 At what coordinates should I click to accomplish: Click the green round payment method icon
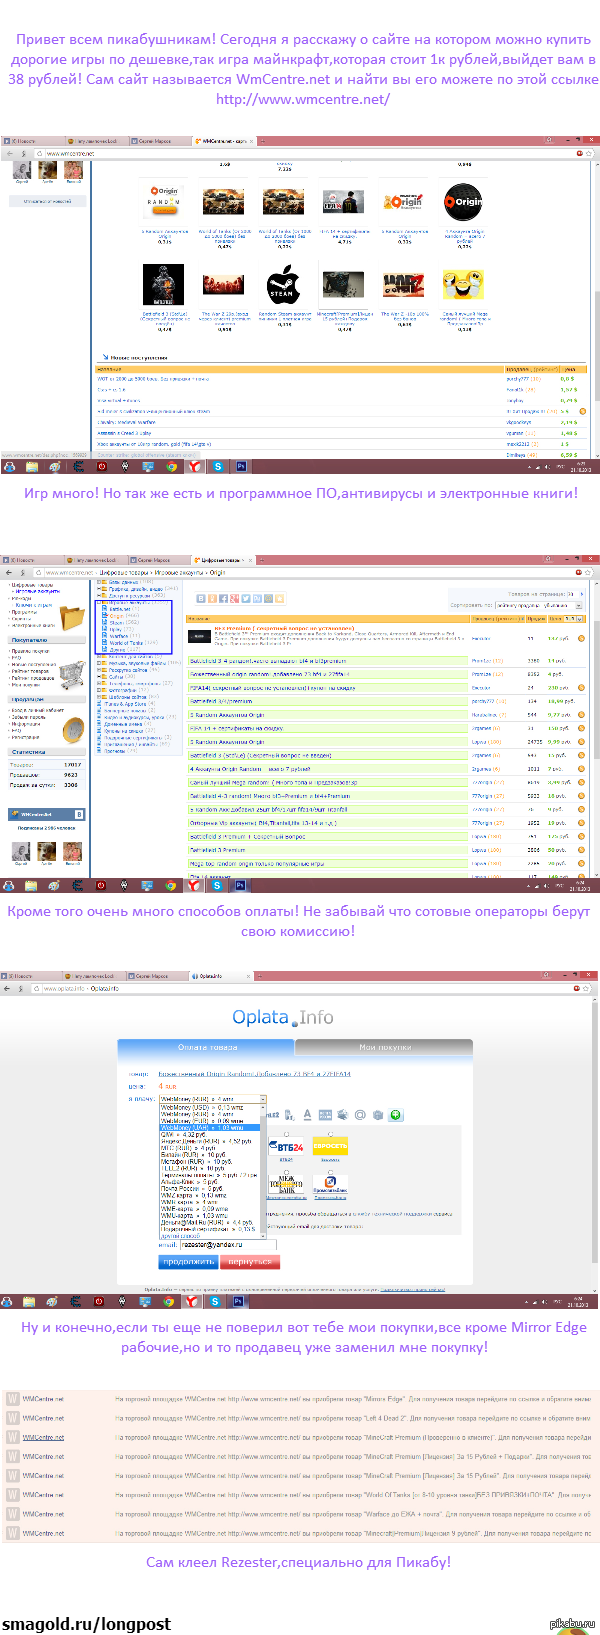395,1114
